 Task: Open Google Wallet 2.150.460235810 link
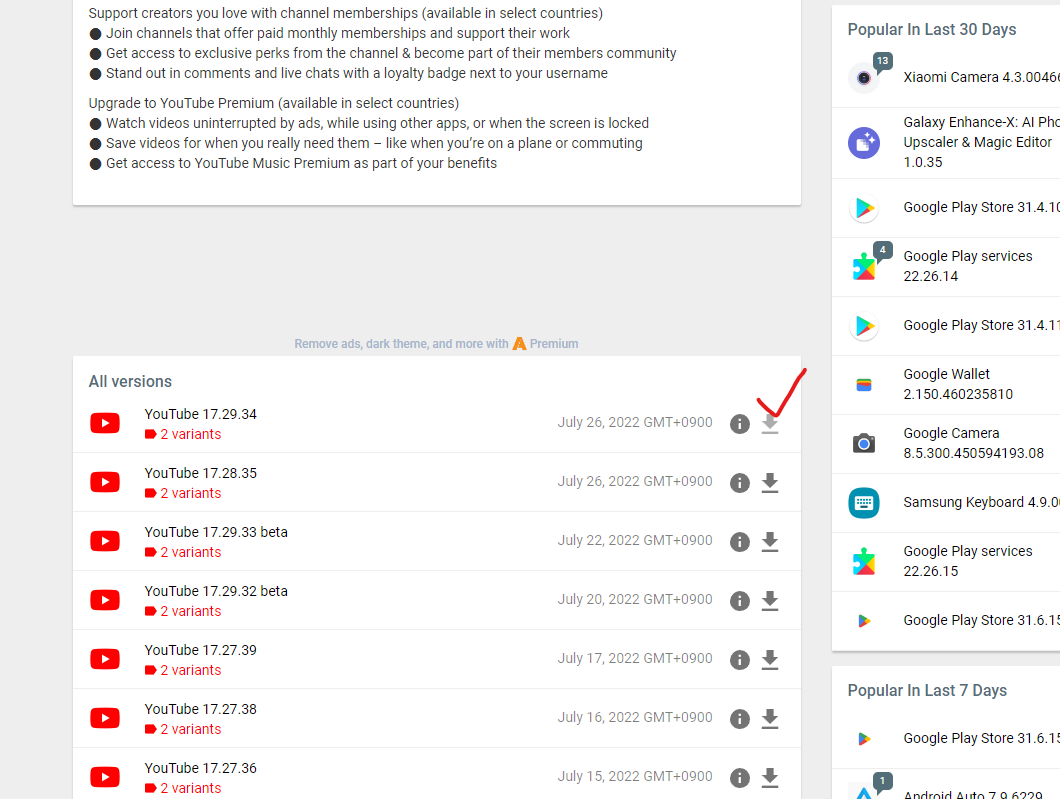coord(958,384)
